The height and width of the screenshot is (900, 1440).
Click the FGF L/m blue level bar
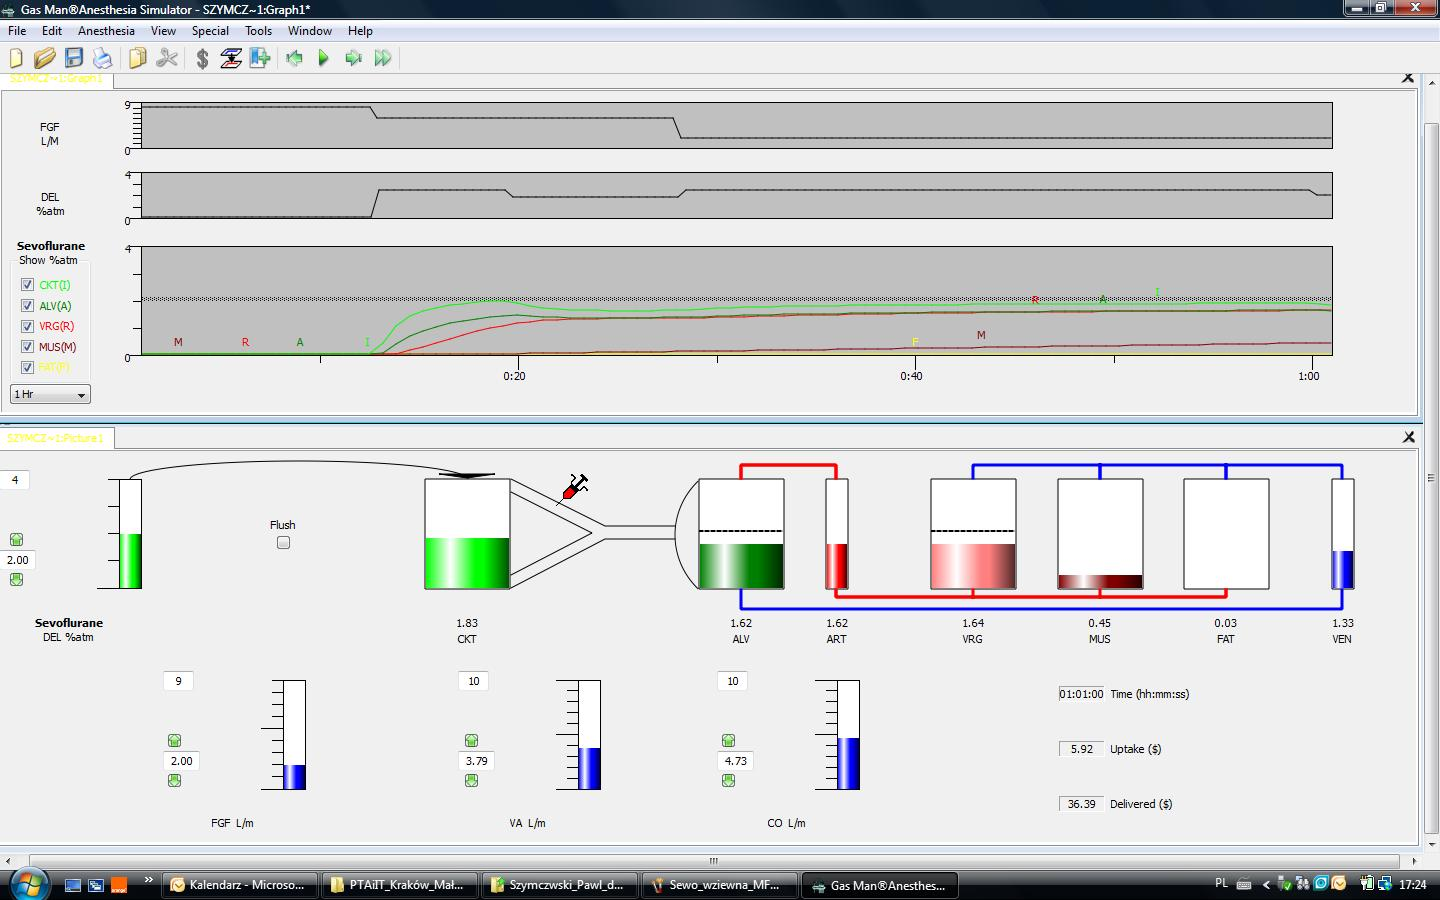(294, 777)
